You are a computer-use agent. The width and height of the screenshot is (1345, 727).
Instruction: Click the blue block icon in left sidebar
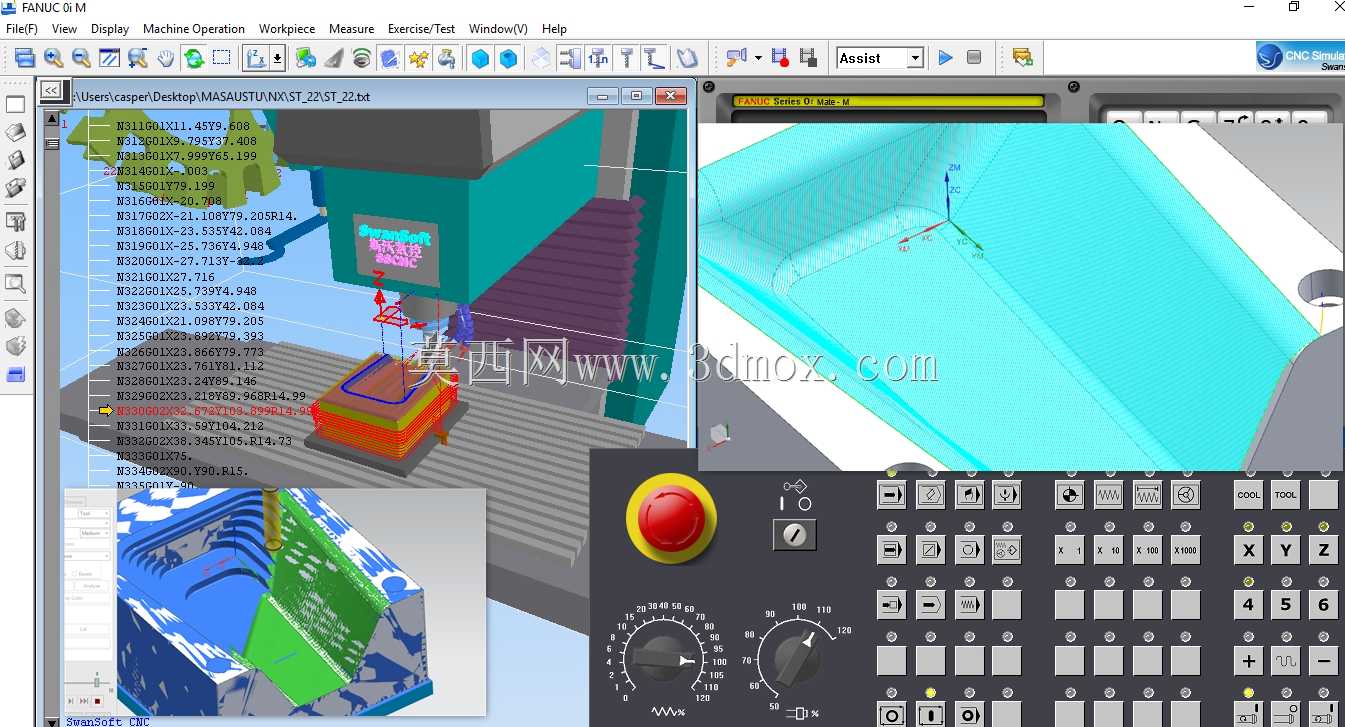[15, 375]
